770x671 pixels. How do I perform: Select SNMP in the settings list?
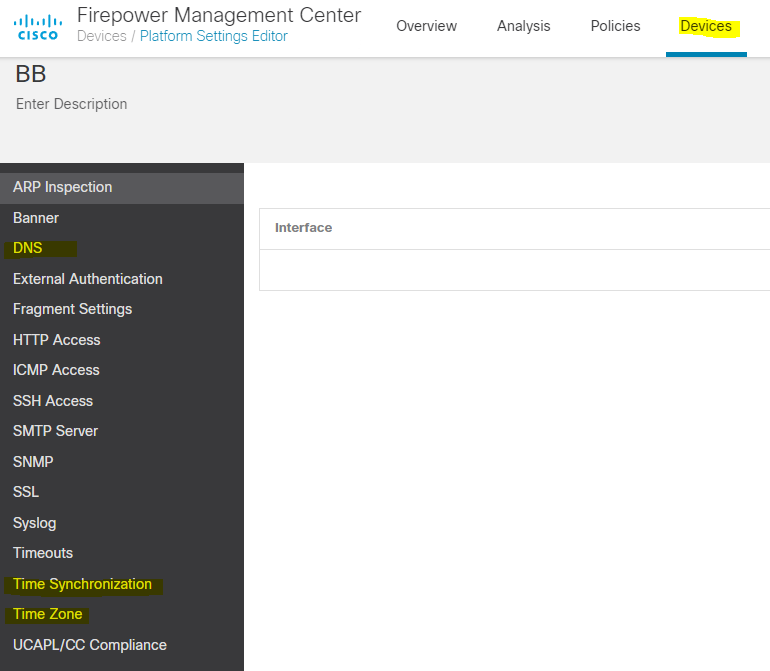point(33,462)
